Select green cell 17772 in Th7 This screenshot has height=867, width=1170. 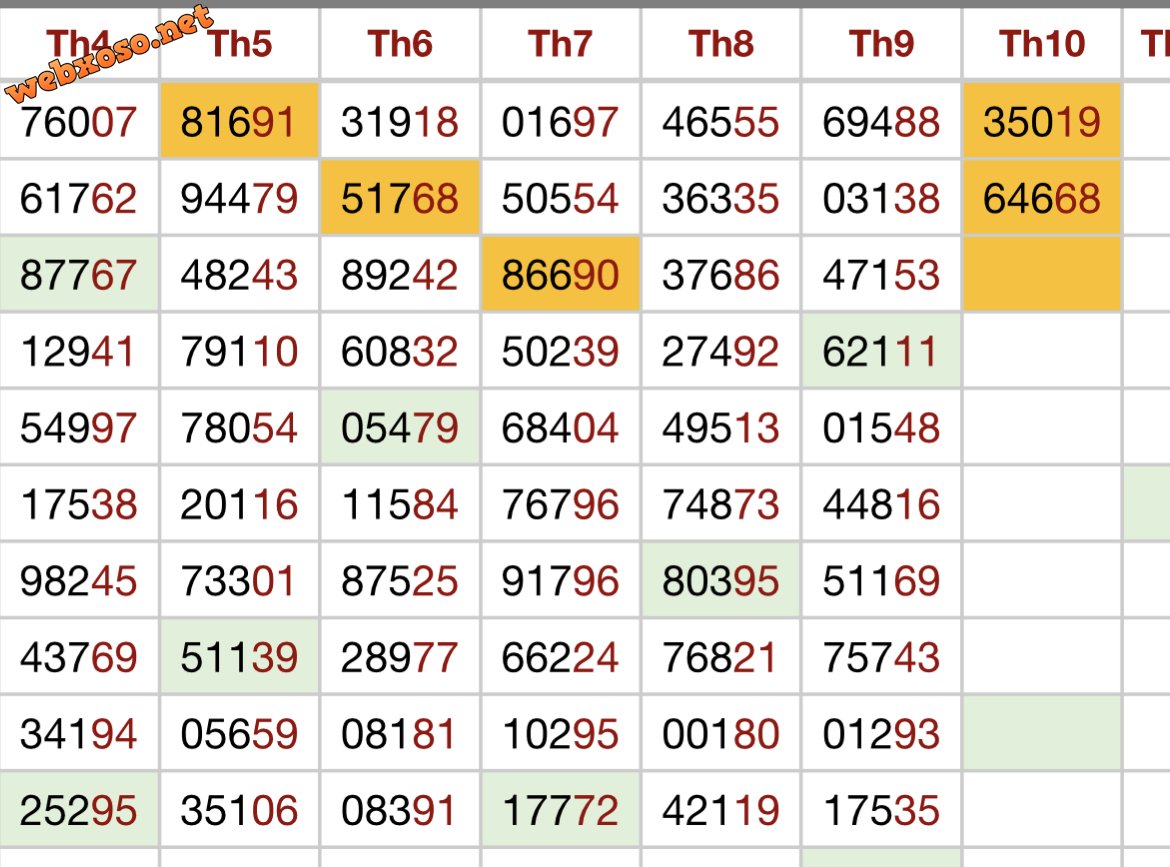560,810
